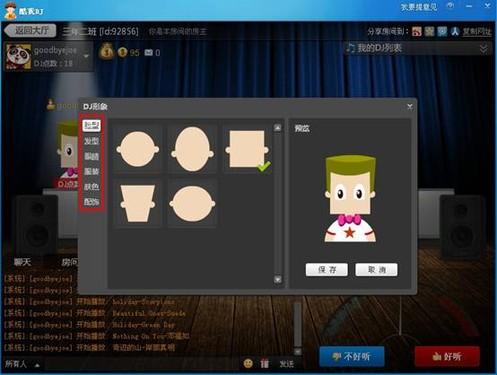Screen dimensions: 497x375
Task: Click the face list scroll up arrow
Action: pyautogui.click(x=277, y=128)
